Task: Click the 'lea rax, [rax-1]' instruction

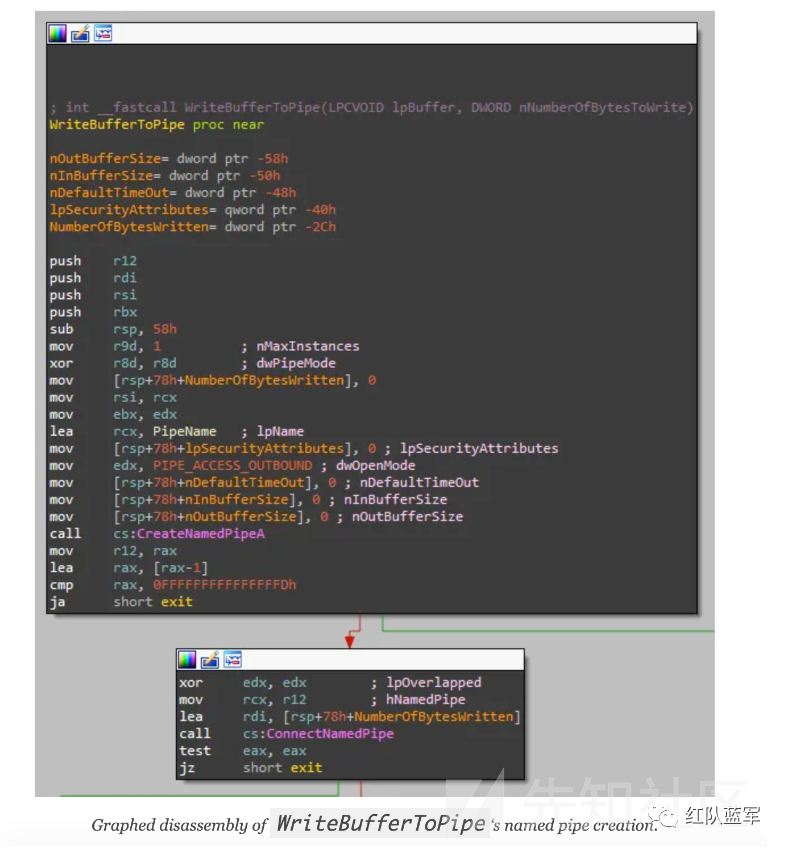Action: pyautogui.click(x=128, y=568)
